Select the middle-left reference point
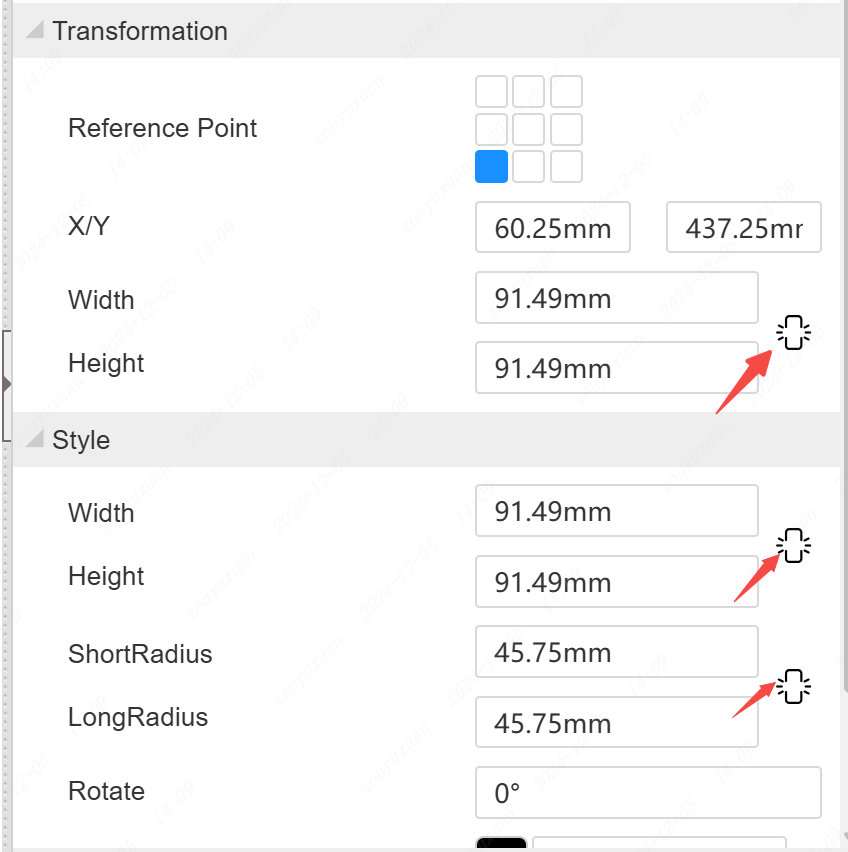This screenshot has width=848, height=852. pyautogui.click(x=491, y=129)
